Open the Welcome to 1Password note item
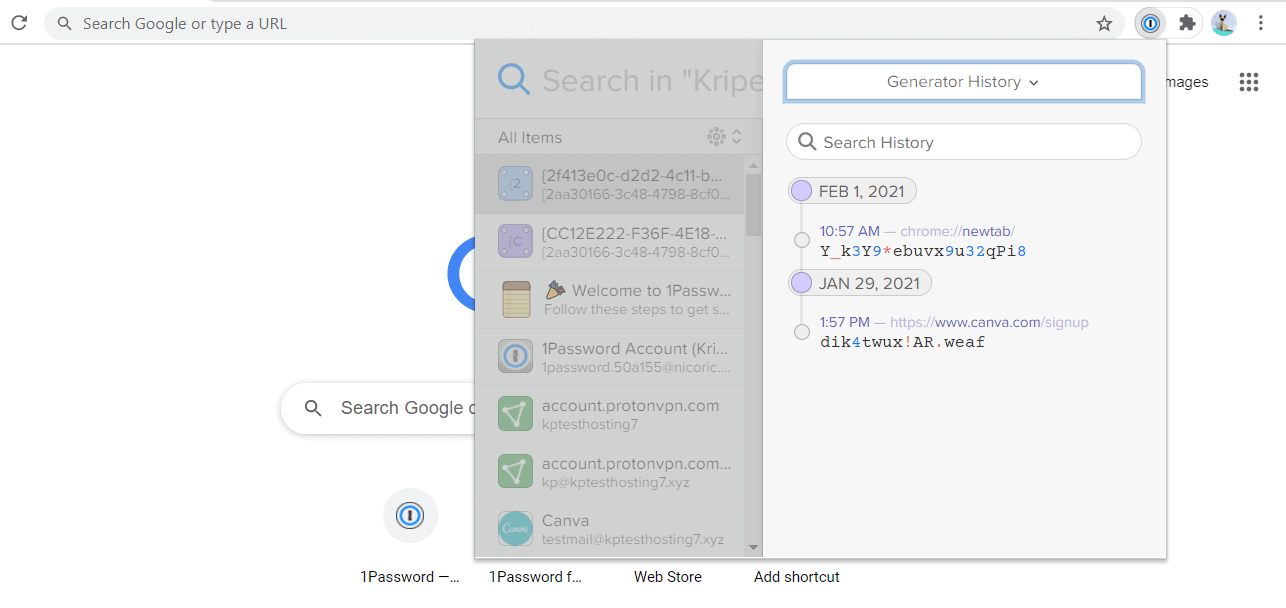This screenshot has width=1286, height=608. click(x=610, y=299)
